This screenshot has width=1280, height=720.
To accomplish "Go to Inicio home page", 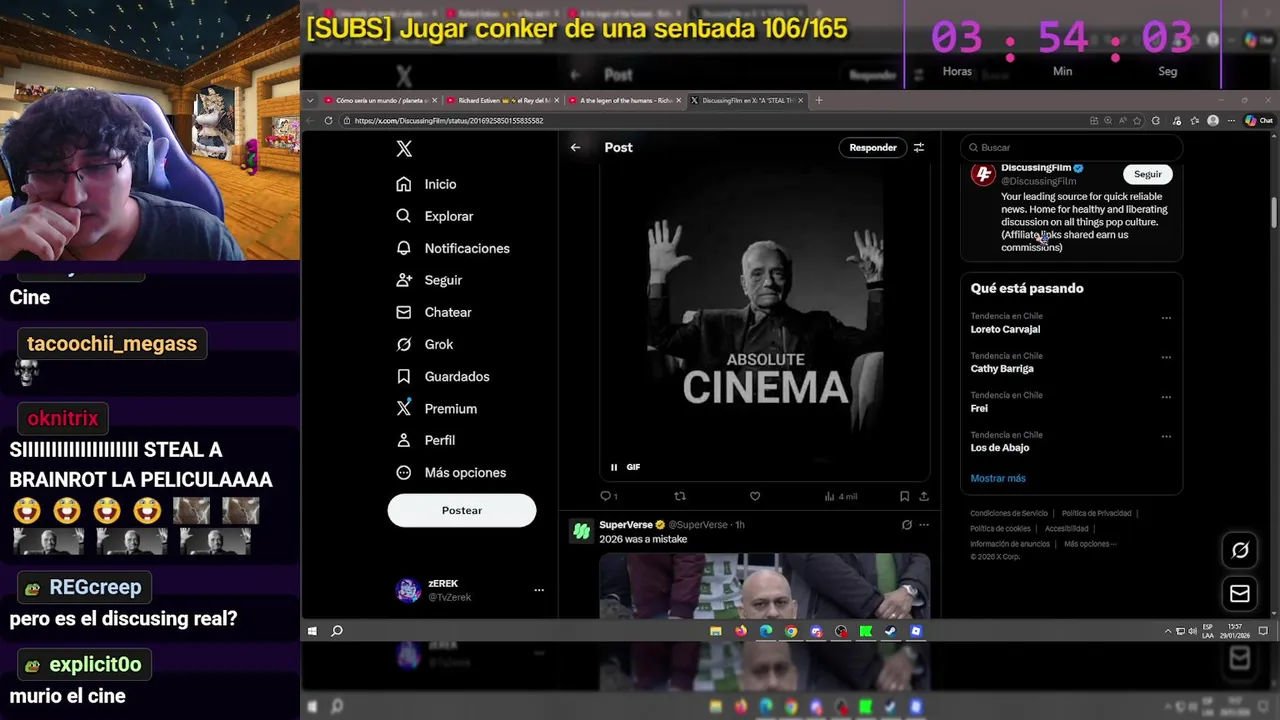I will (x=426, y=184).
